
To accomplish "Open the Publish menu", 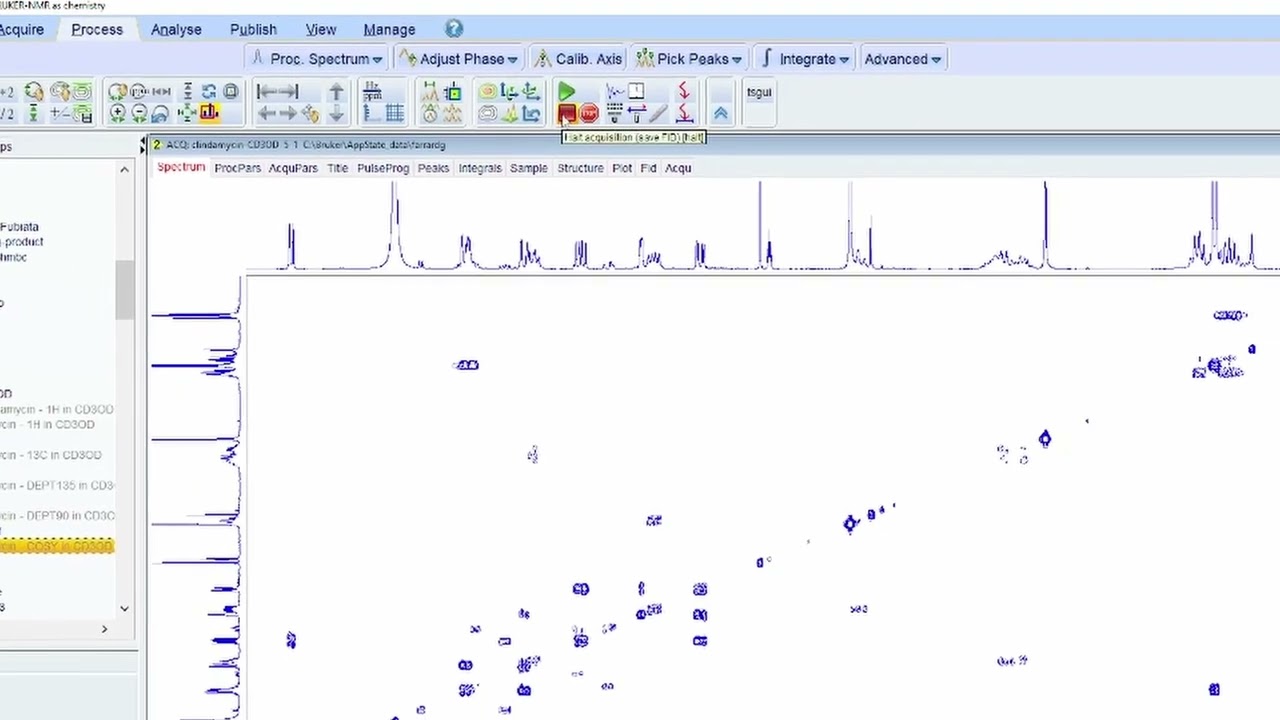I will pyautogui.click(x=253, y=30).
